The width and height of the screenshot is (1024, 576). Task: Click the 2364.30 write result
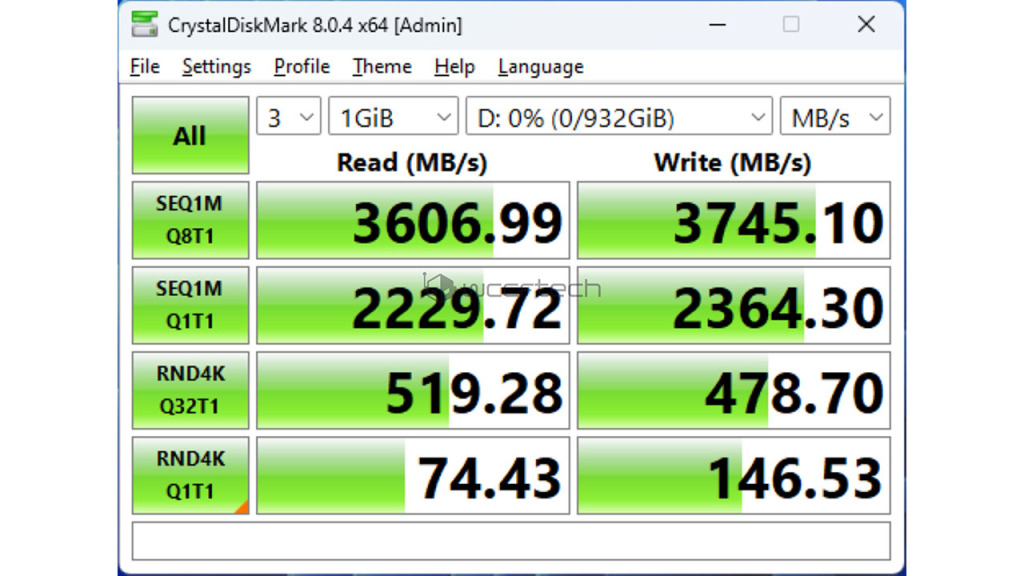point(733,305)
